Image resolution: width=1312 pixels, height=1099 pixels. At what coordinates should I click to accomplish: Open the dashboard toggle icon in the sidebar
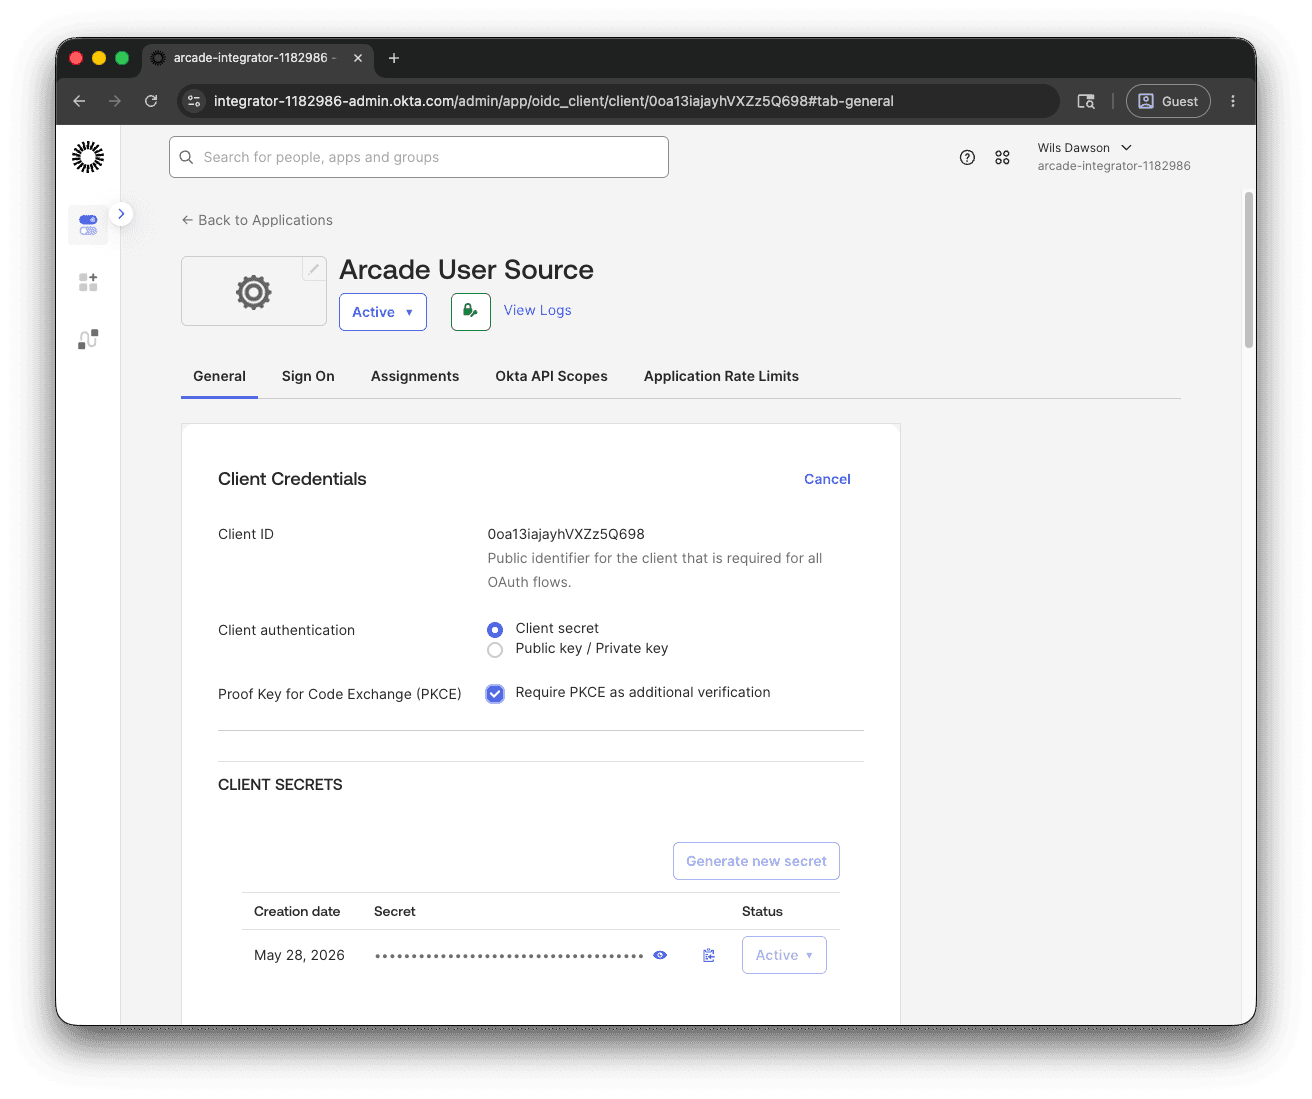[x=88, y=225]
